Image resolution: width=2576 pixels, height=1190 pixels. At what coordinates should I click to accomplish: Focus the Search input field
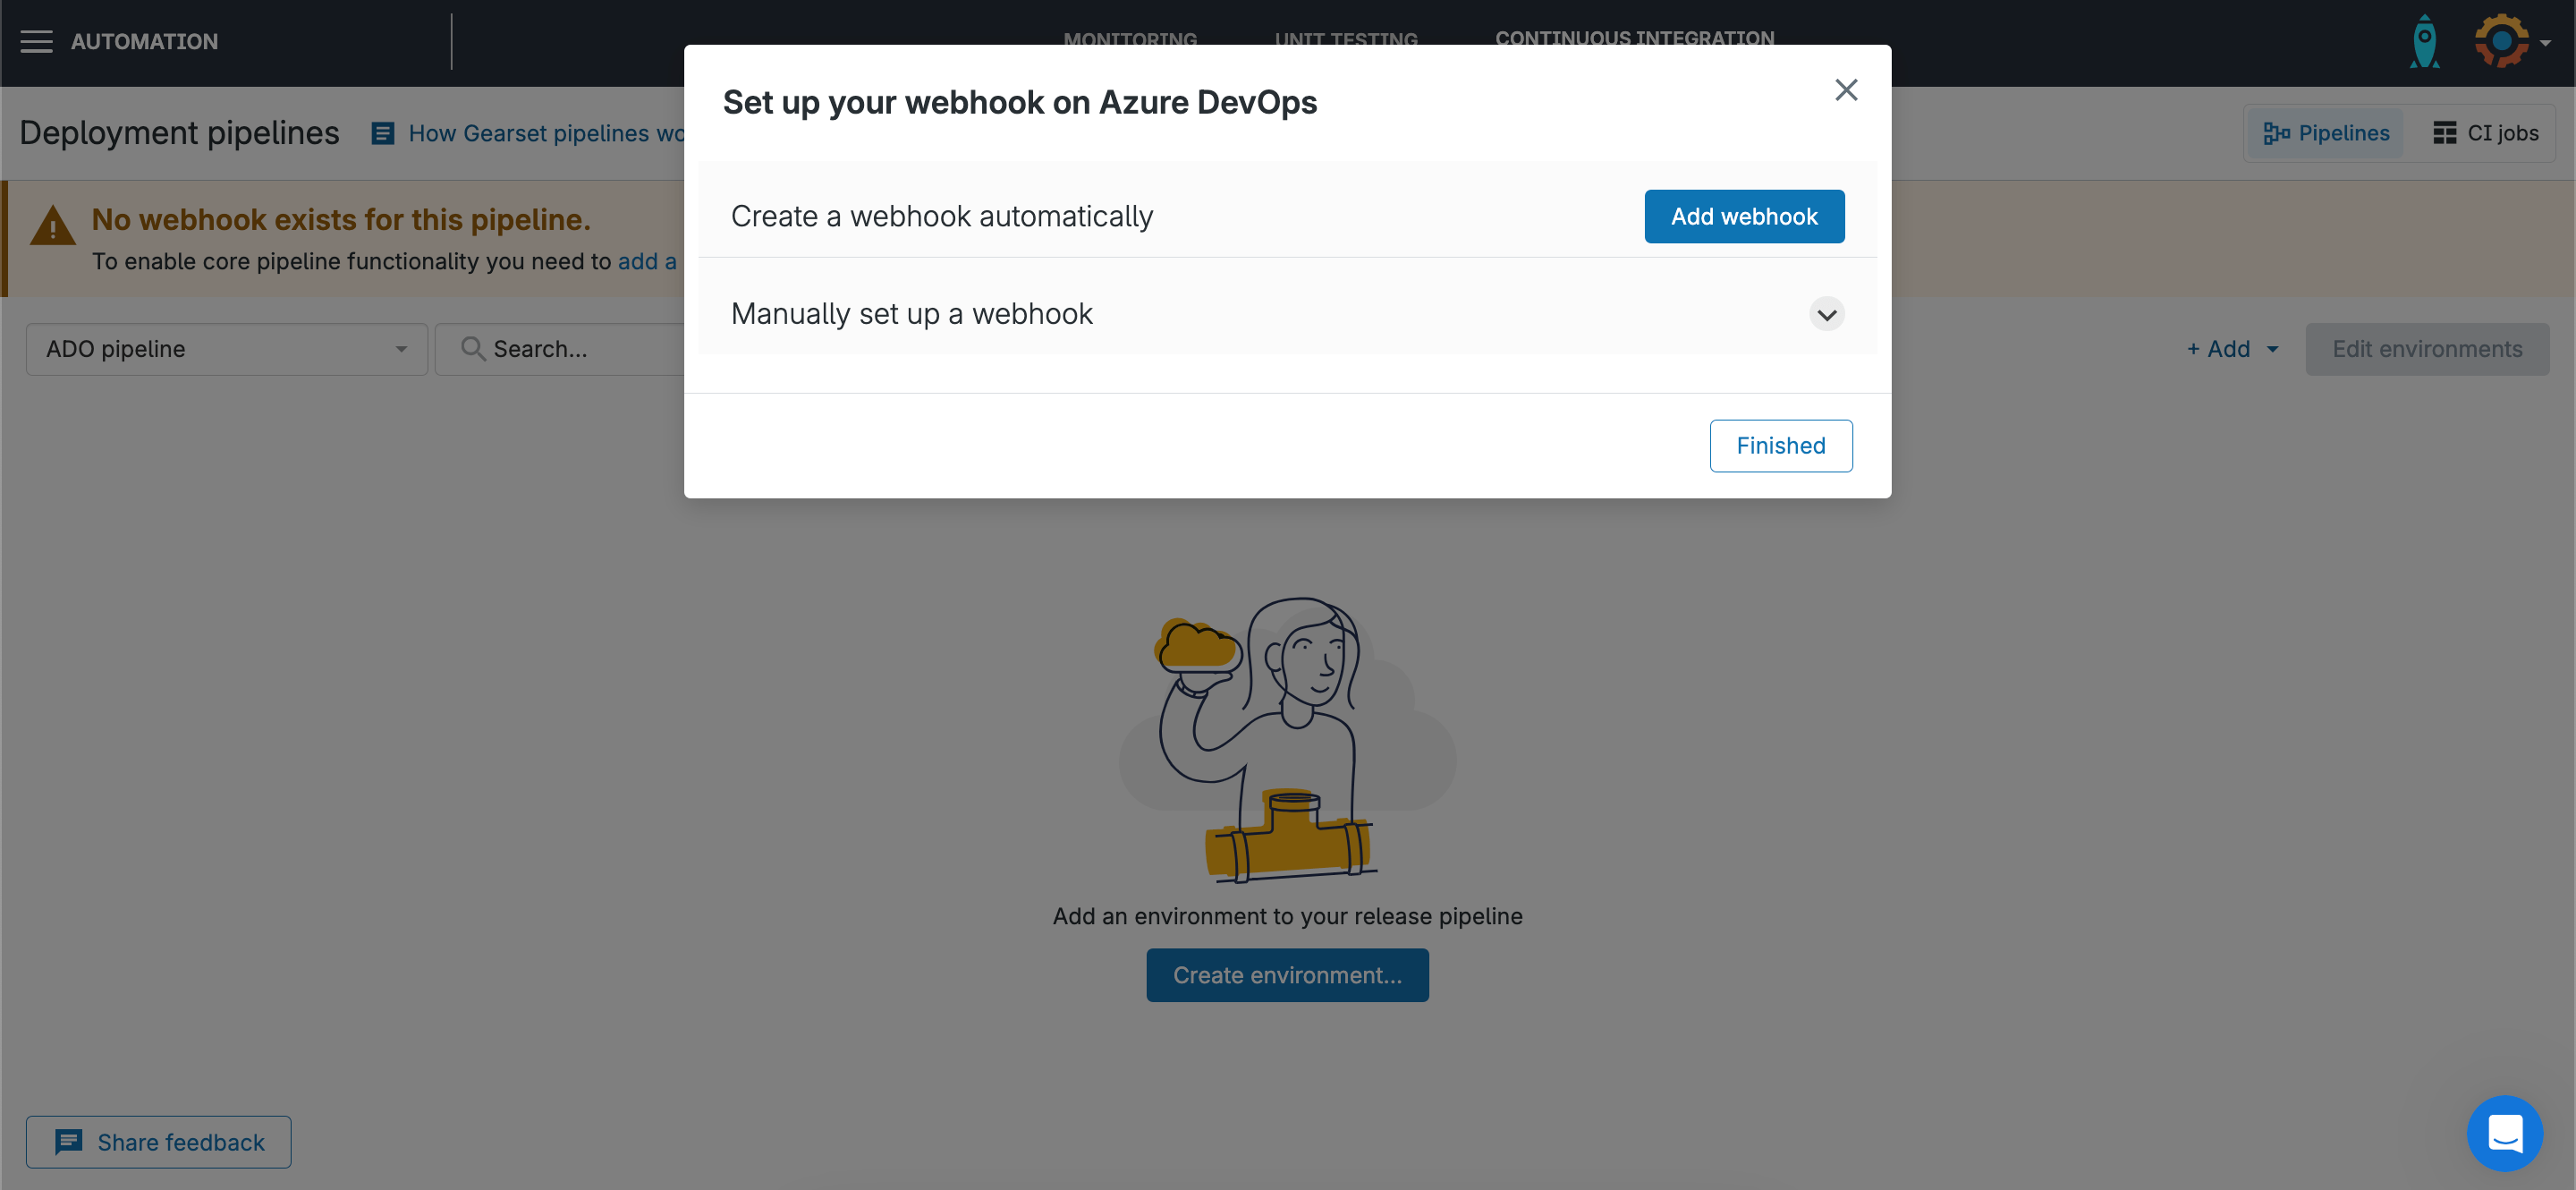click(x=580, y=349)
